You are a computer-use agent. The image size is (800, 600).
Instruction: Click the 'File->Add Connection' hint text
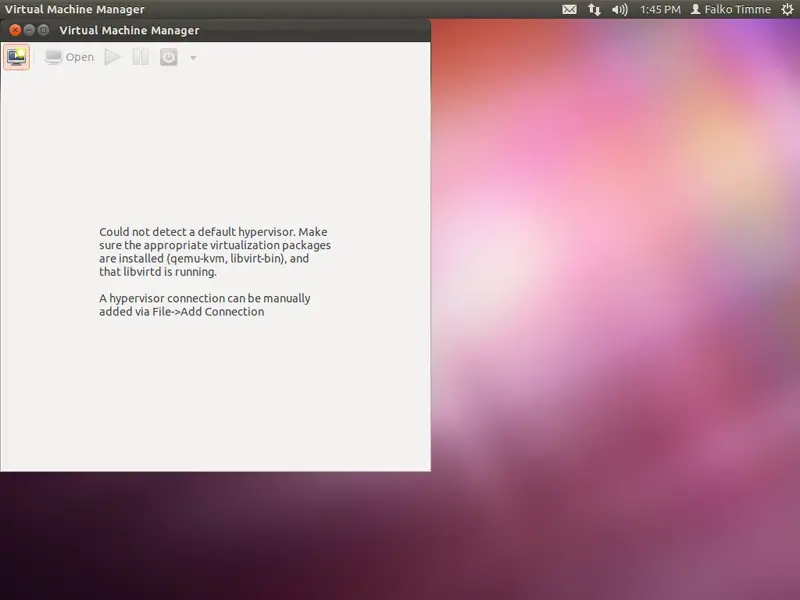coord(208,312)
